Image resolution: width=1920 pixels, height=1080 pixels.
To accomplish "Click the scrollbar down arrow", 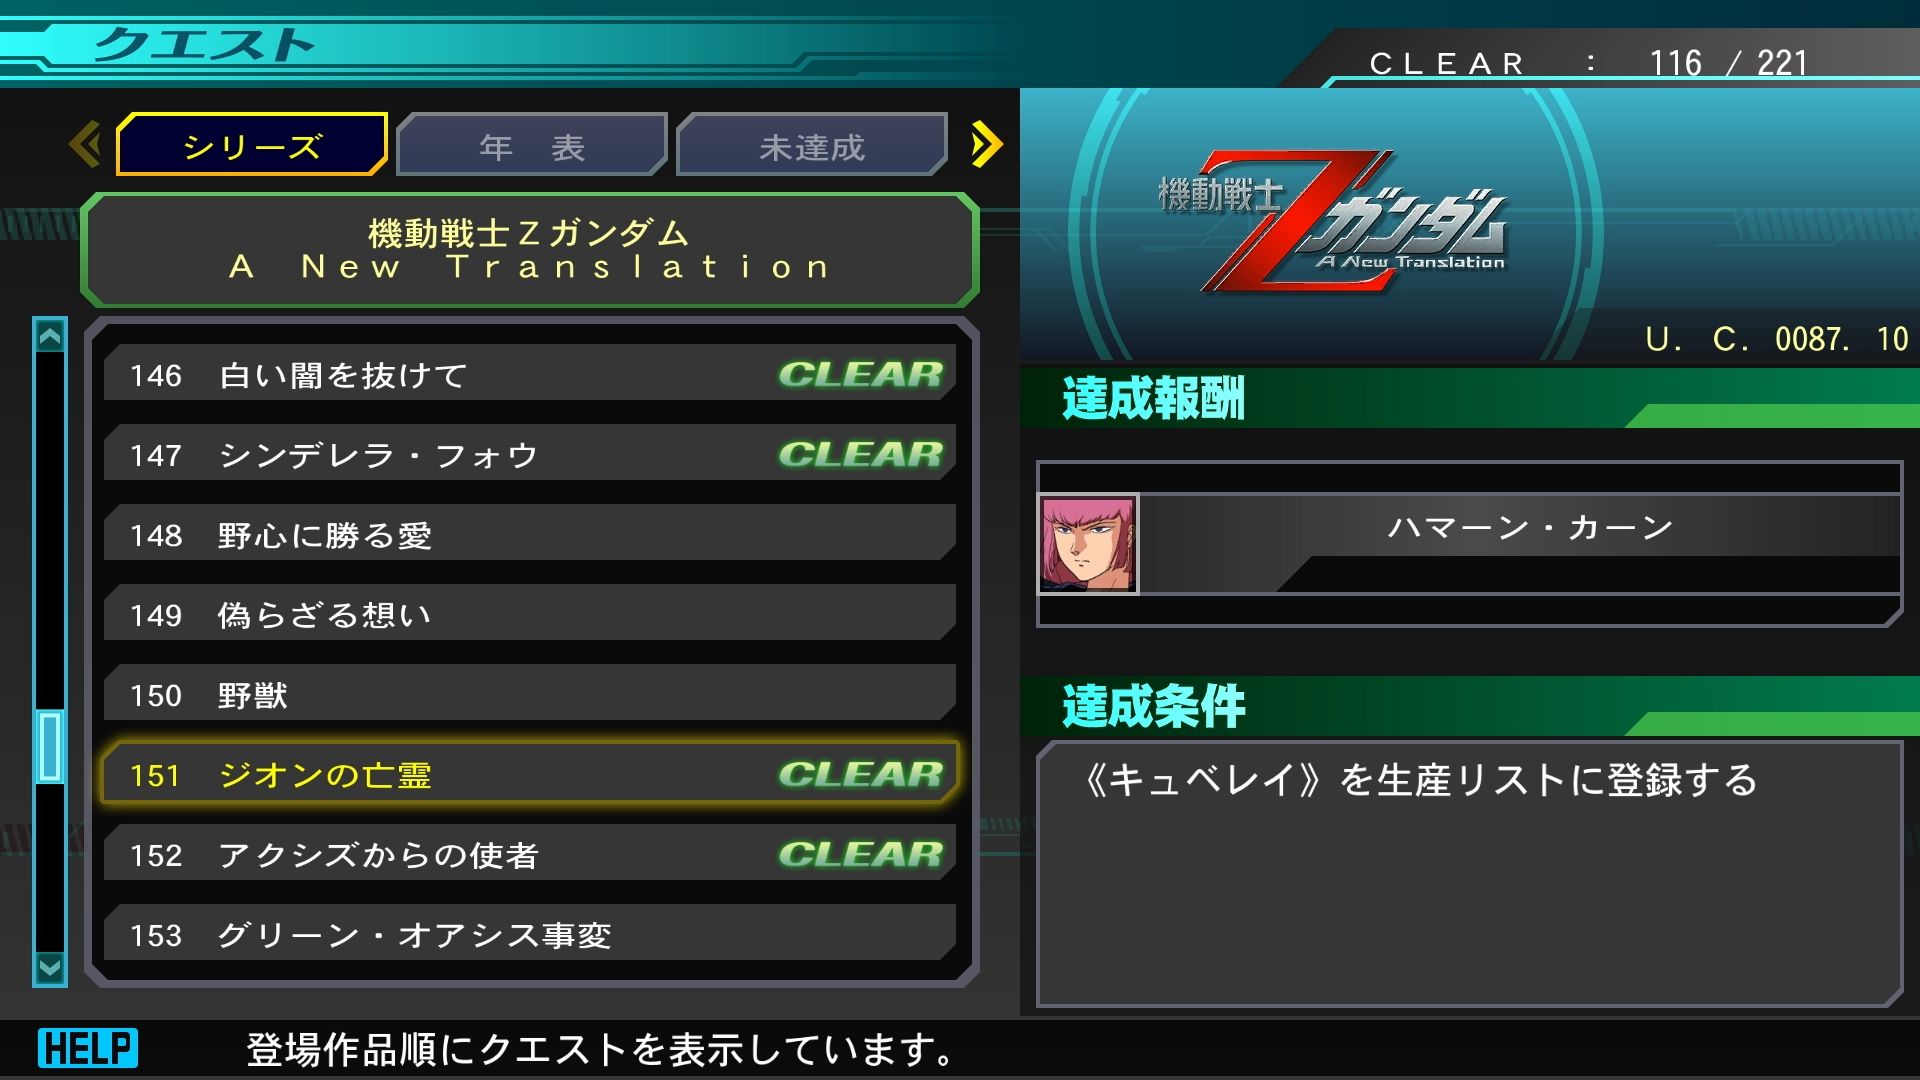I will click(50, 968).
